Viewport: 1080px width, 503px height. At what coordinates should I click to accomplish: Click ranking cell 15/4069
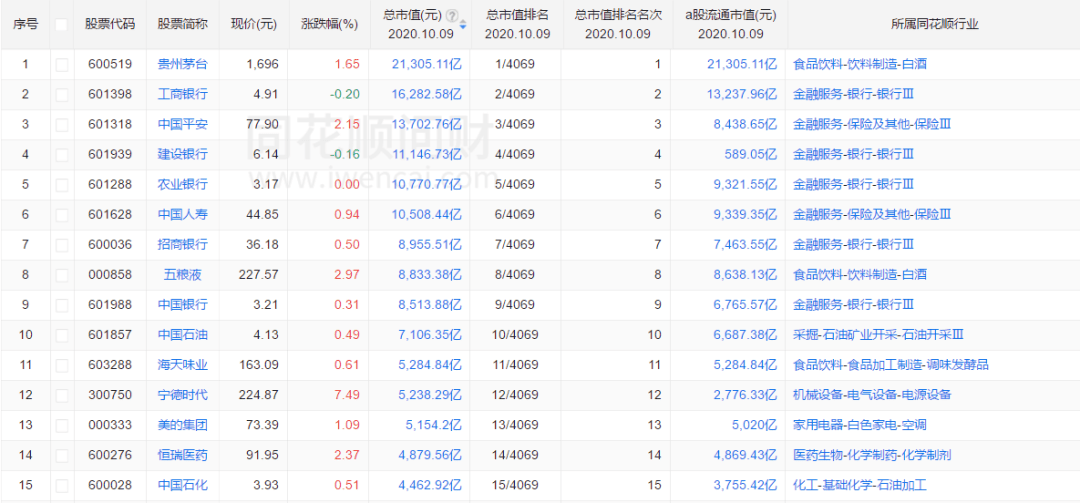pos(515,484)
